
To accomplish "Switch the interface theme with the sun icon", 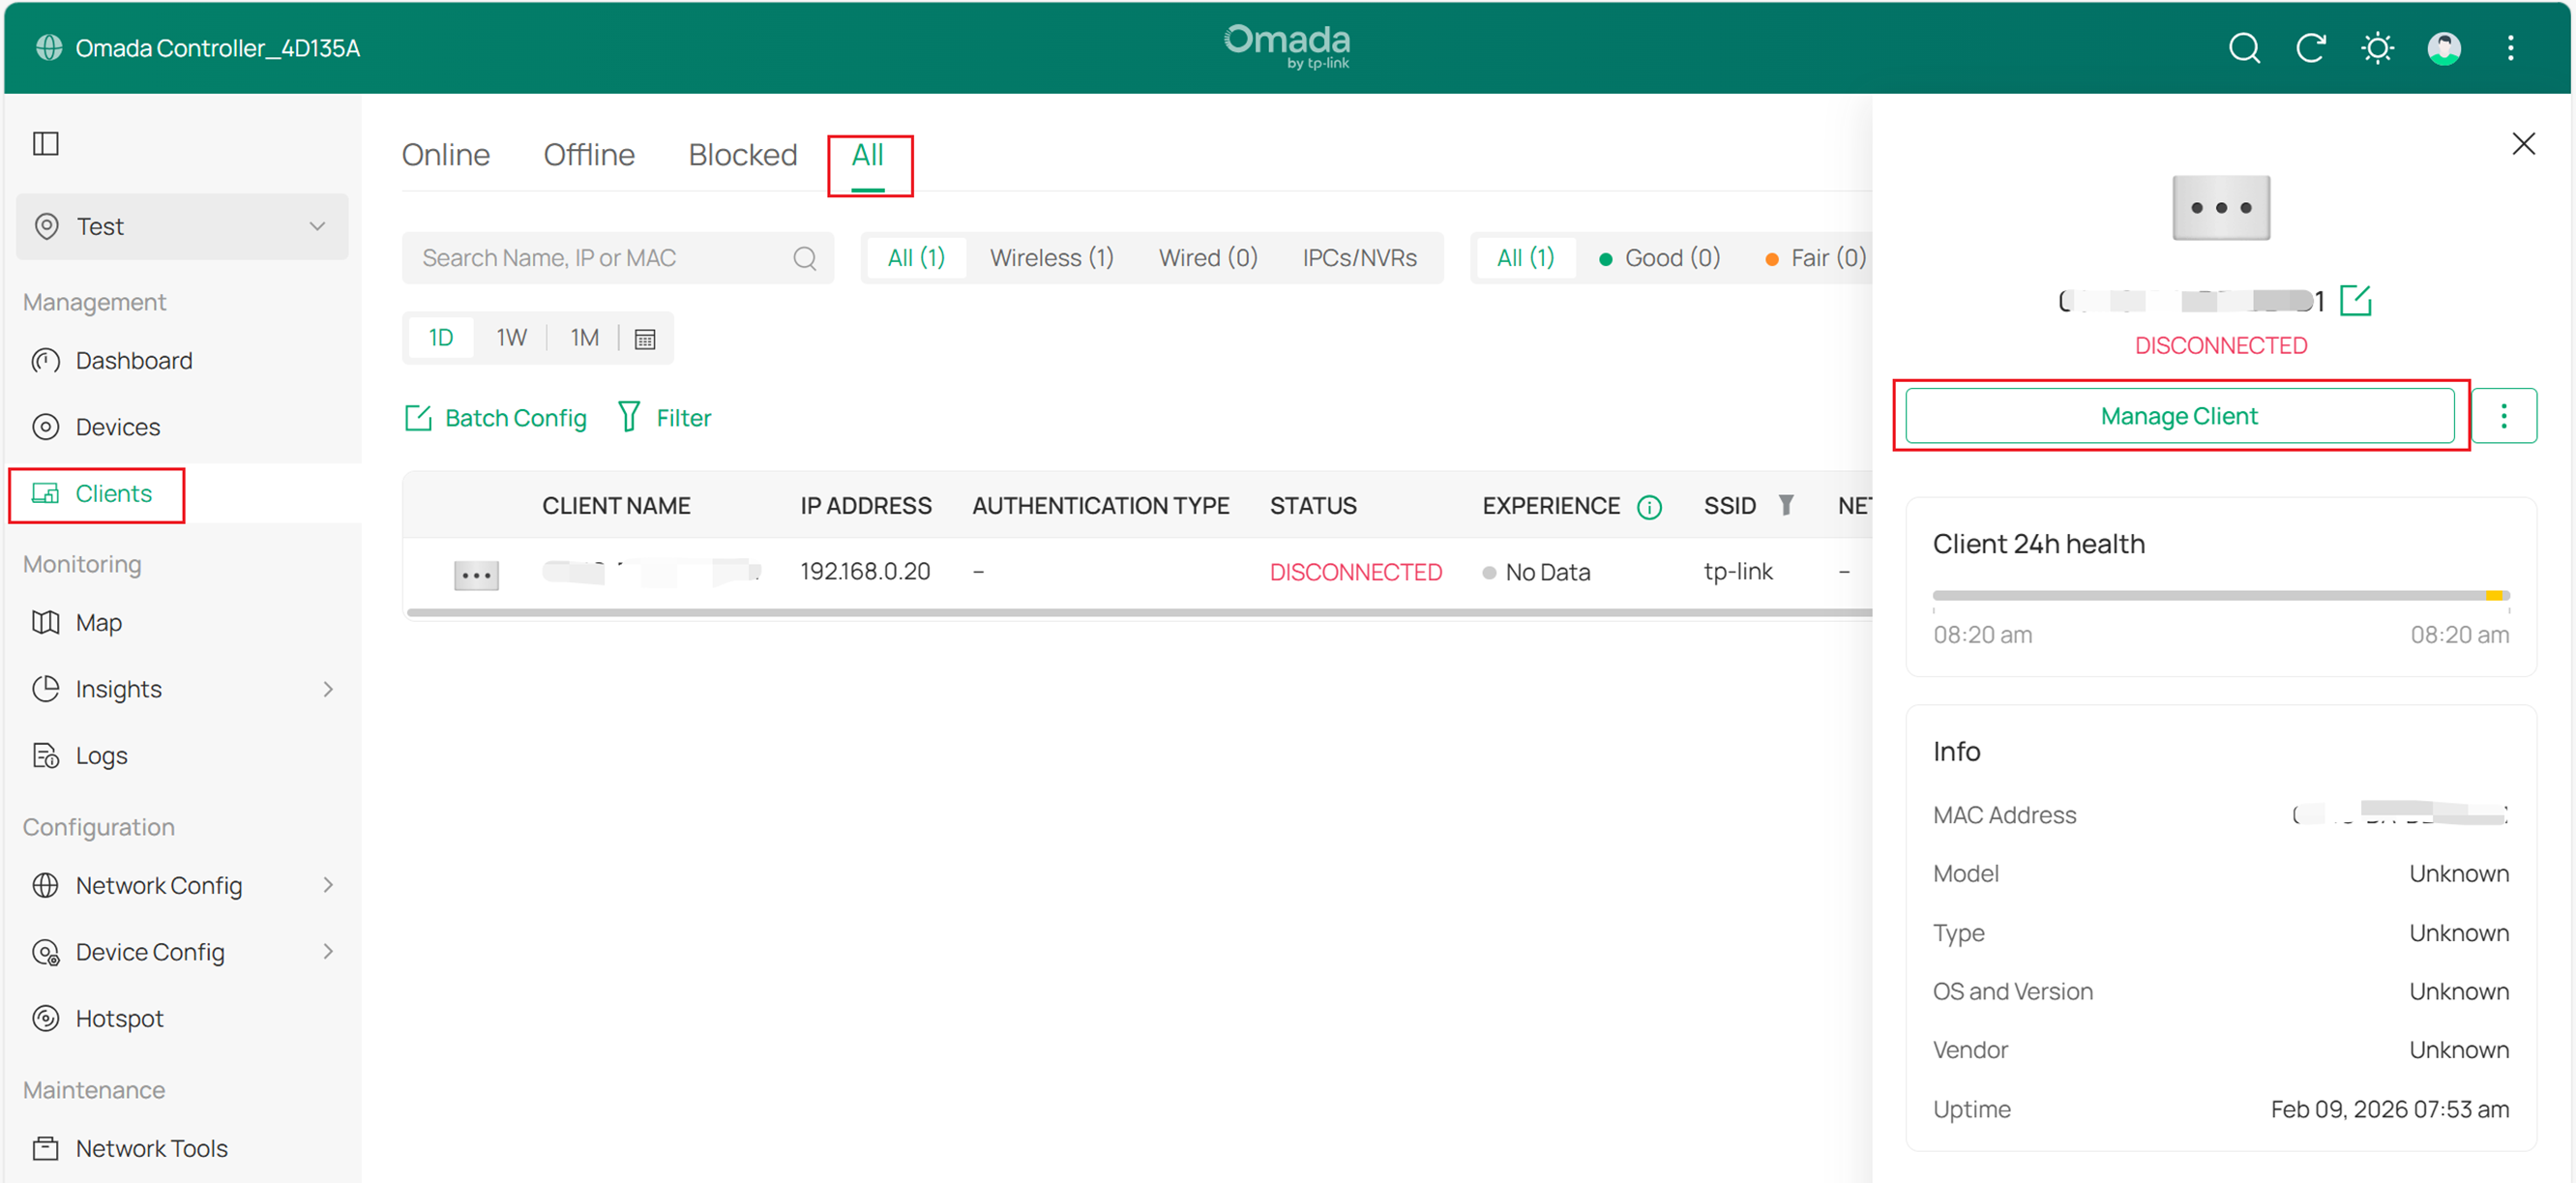I will [x=2378, y=47].
